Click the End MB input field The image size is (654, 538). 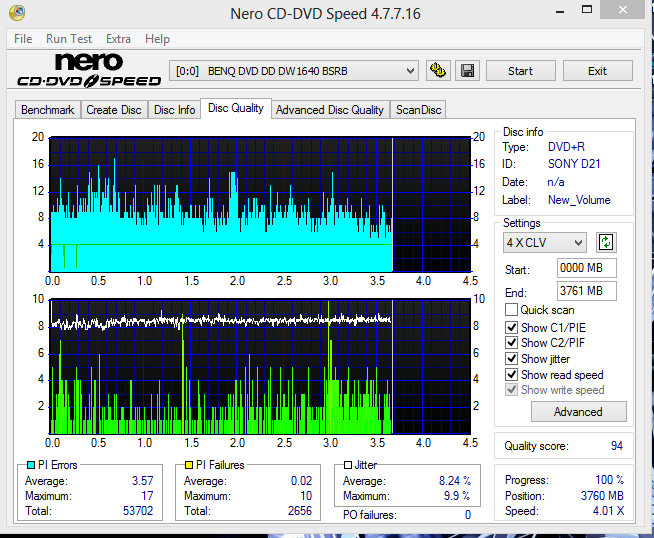(x=586, y=291)
